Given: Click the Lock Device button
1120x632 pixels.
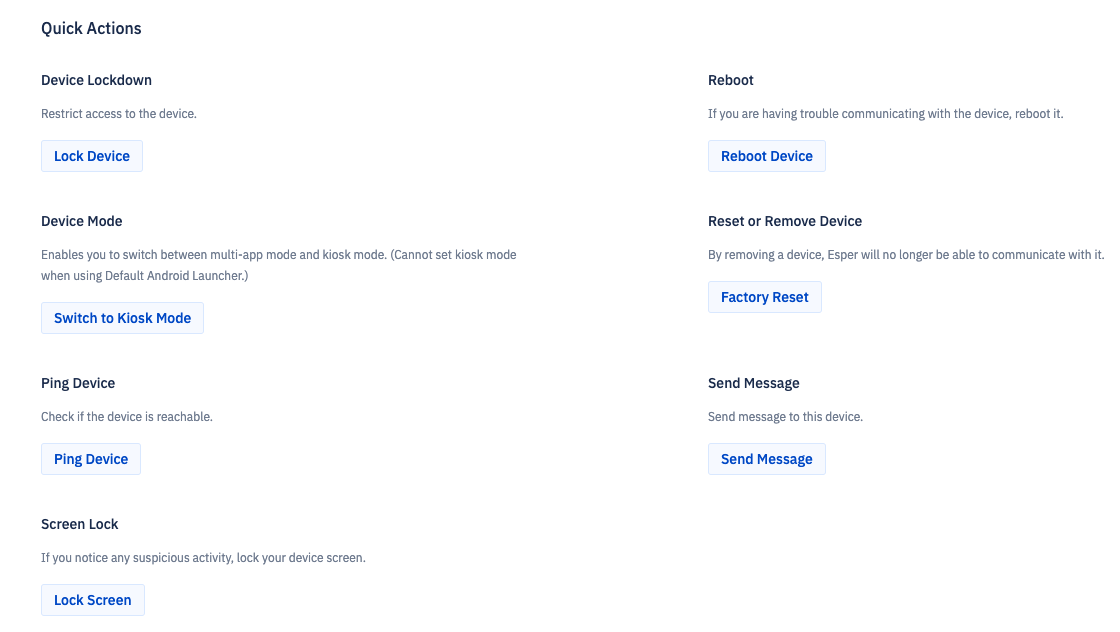Looking at the screenshot, I should click(x=91, y=156).
